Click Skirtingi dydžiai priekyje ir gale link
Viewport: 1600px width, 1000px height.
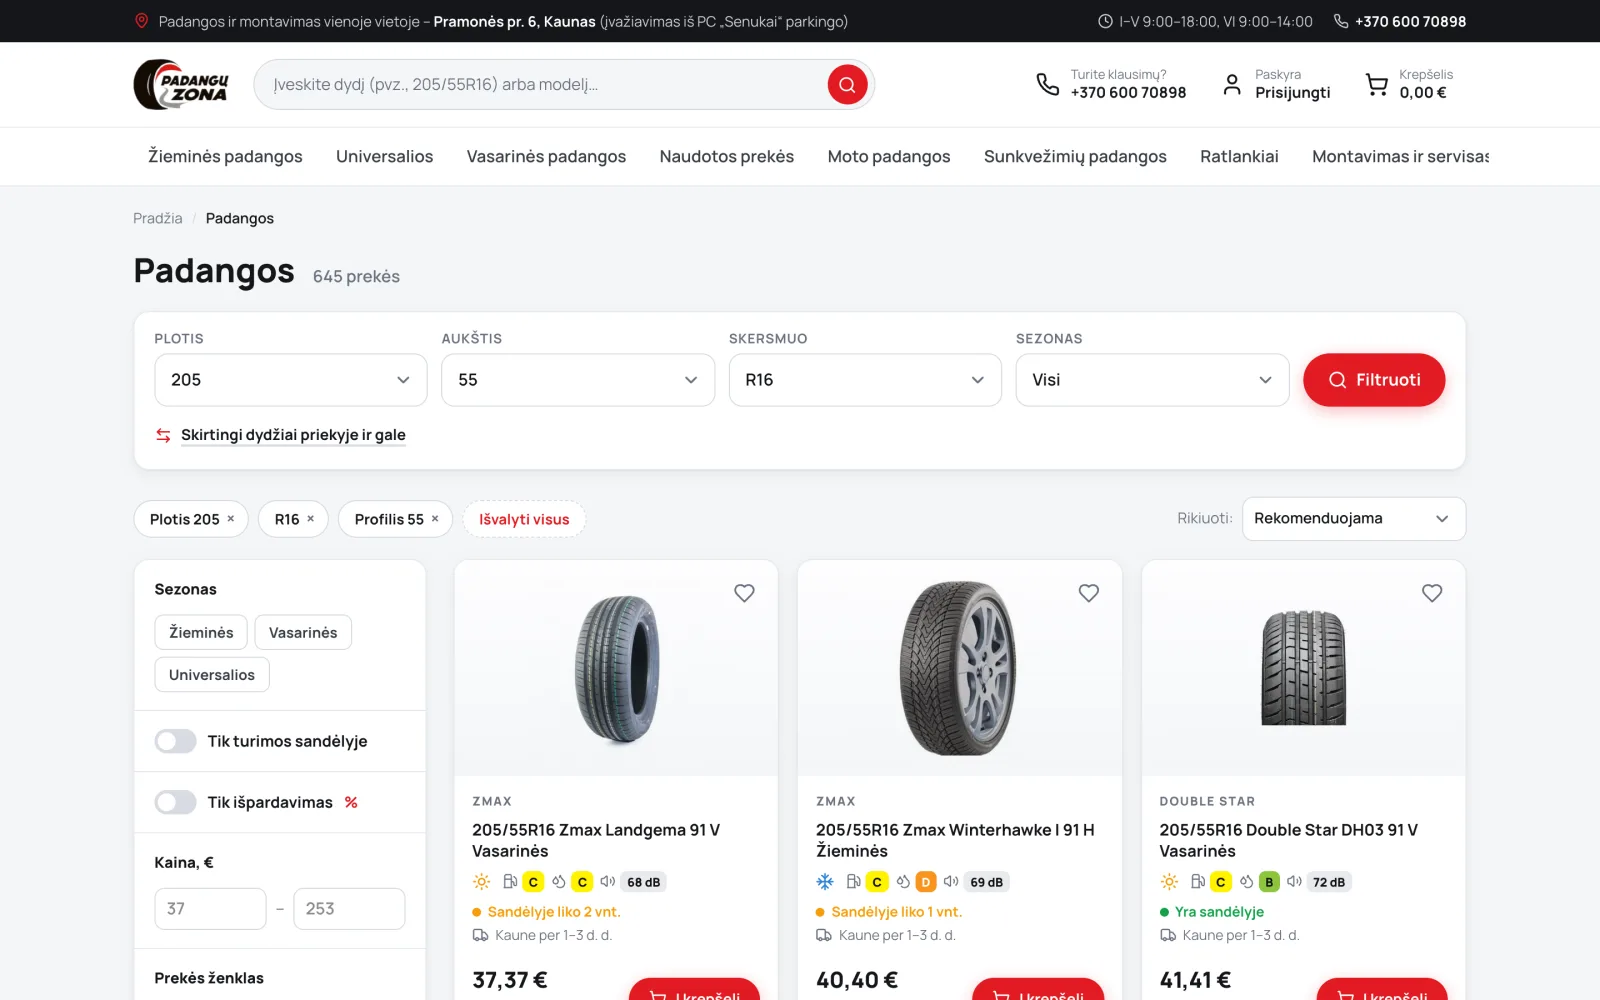tap(293, 435)
